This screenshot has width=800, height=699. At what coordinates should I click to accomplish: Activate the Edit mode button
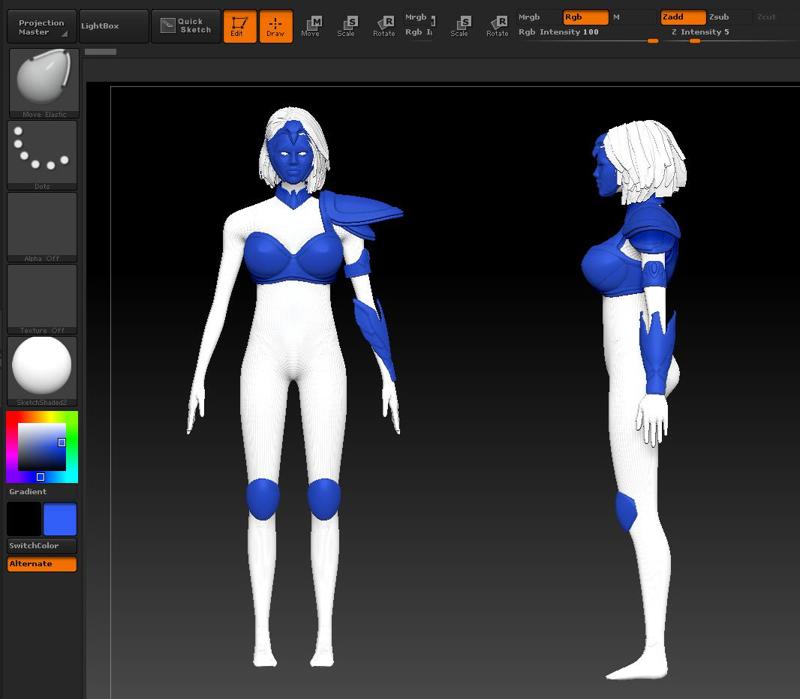coord(239,26)
